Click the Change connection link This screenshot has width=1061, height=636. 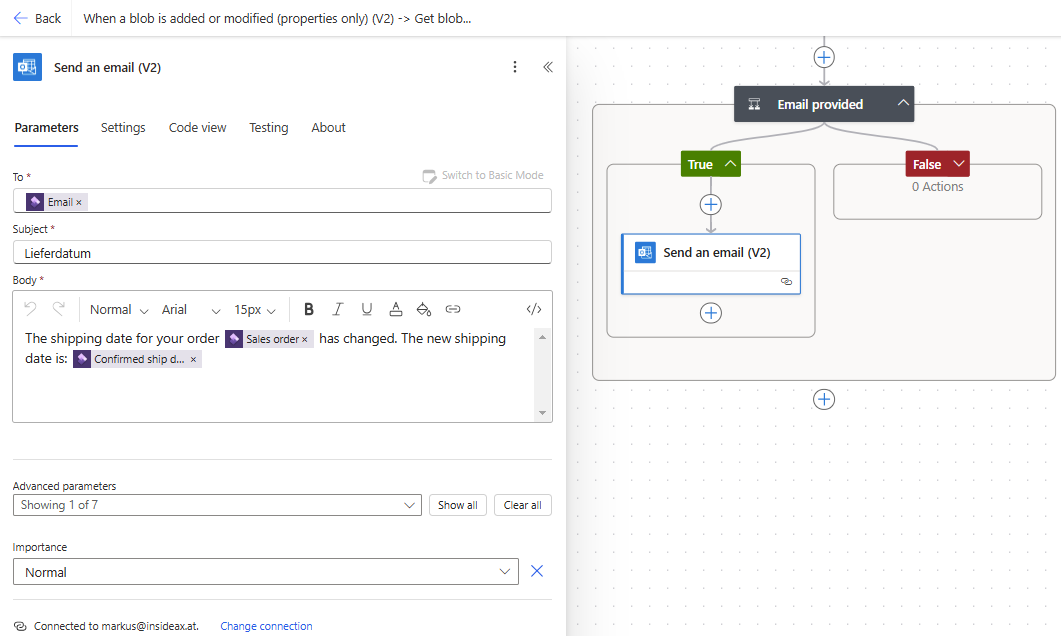[266, 626]
